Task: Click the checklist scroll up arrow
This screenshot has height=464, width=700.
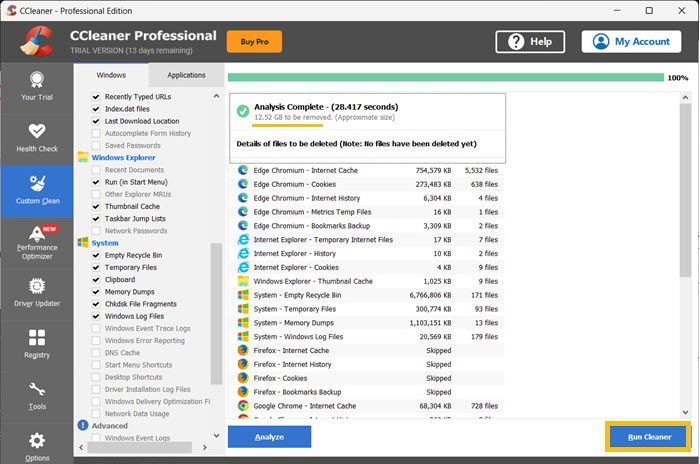Action: point(217,96)
